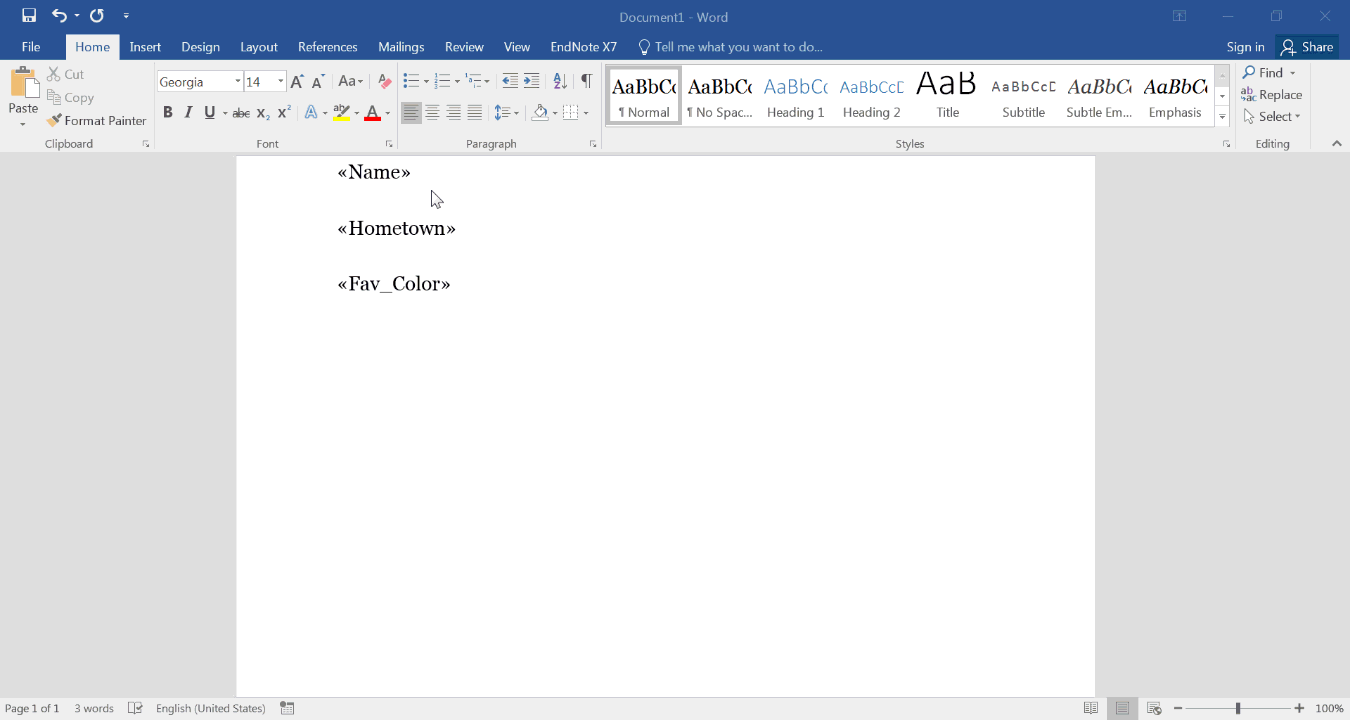The height and width of the screenshot is (720, 1350).
Task: Switch to the Insert tab
Action: (145, 47)
